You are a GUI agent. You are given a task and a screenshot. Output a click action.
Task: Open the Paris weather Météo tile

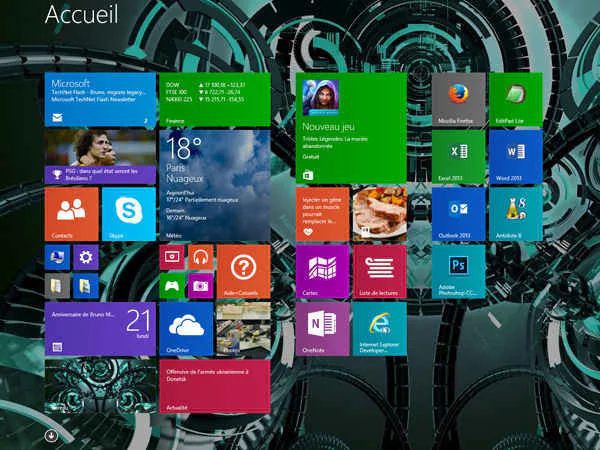[x=215, y=186]
